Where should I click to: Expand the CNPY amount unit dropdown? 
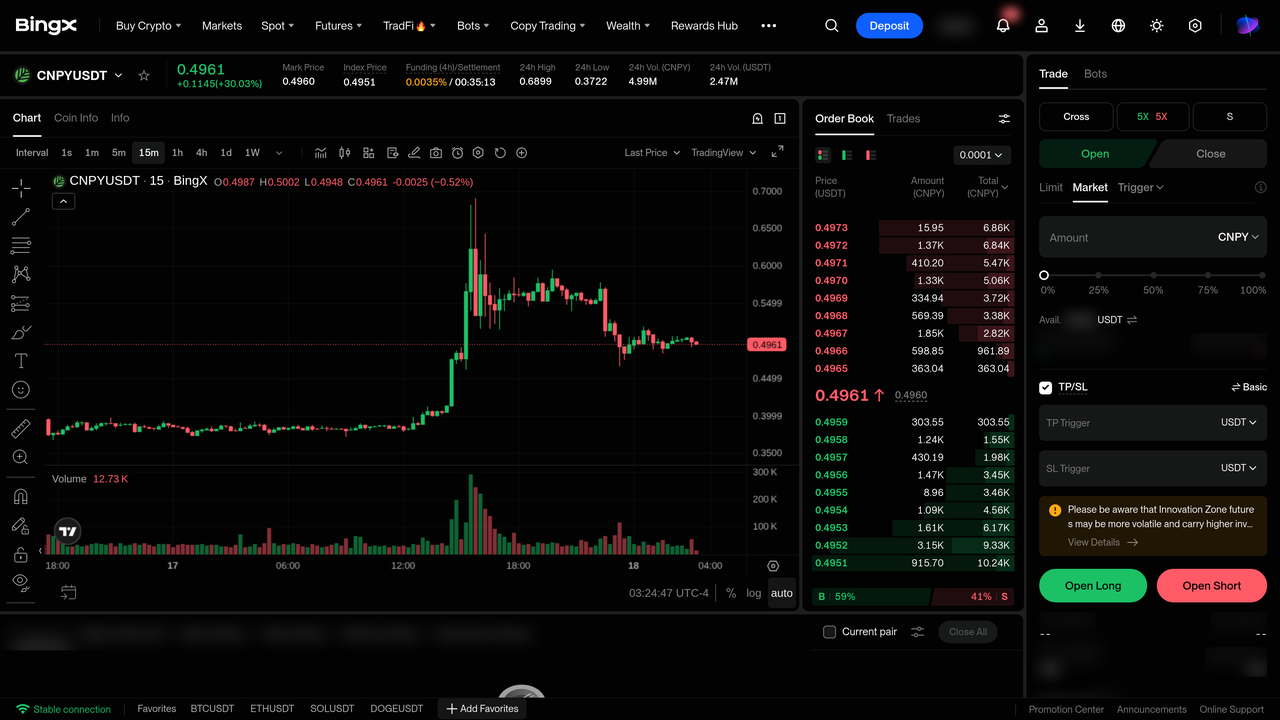1238,237
